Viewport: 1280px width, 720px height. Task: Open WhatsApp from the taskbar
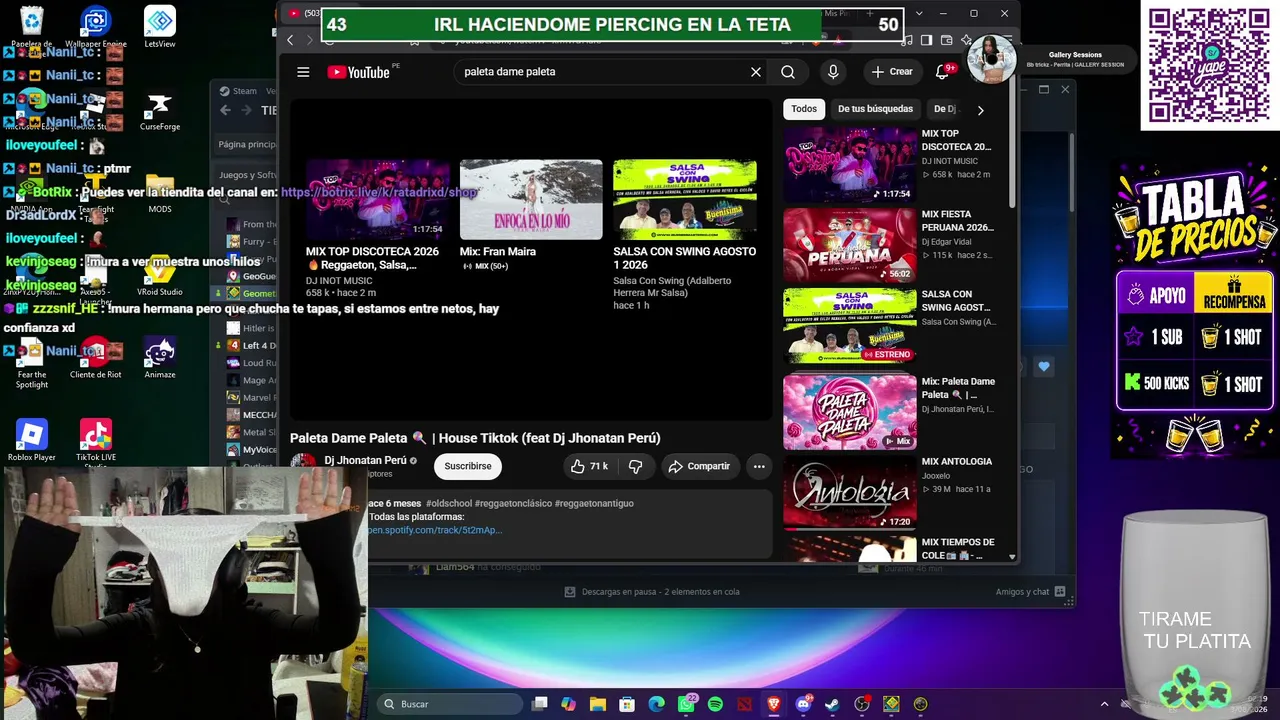686,704
